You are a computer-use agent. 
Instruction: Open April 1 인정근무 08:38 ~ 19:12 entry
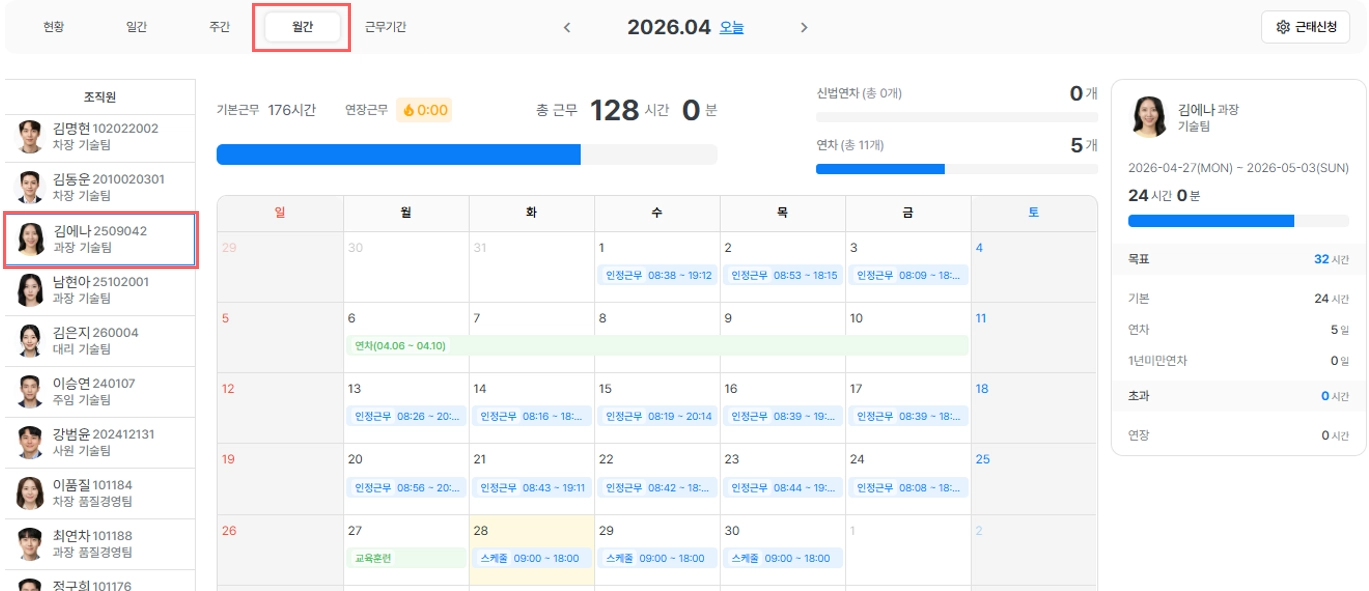coord(657,275)
